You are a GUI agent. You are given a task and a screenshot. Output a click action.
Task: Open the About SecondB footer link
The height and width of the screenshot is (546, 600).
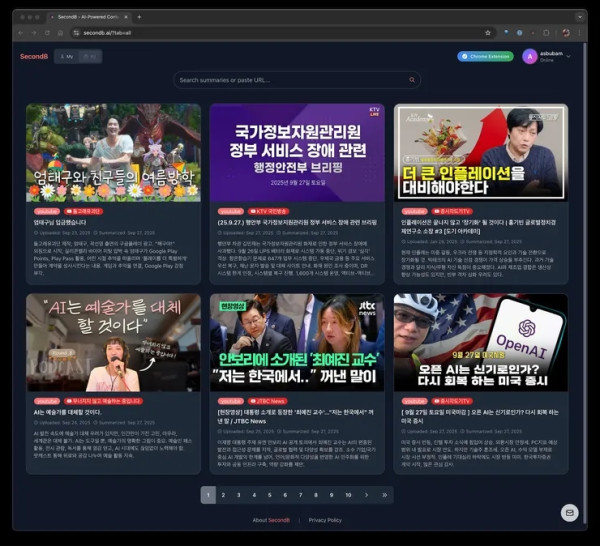271,520
